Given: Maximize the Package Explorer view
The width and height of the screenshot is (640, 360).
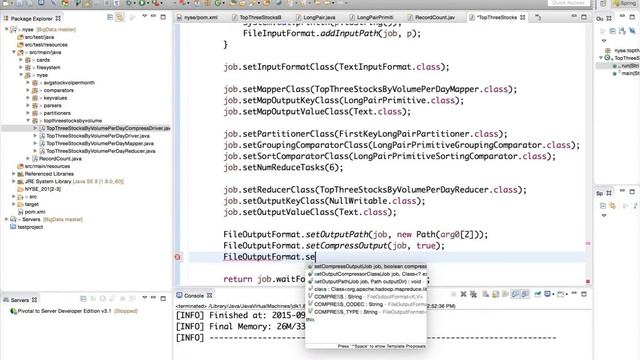Looking at the screenshot, I should [163, 17].
